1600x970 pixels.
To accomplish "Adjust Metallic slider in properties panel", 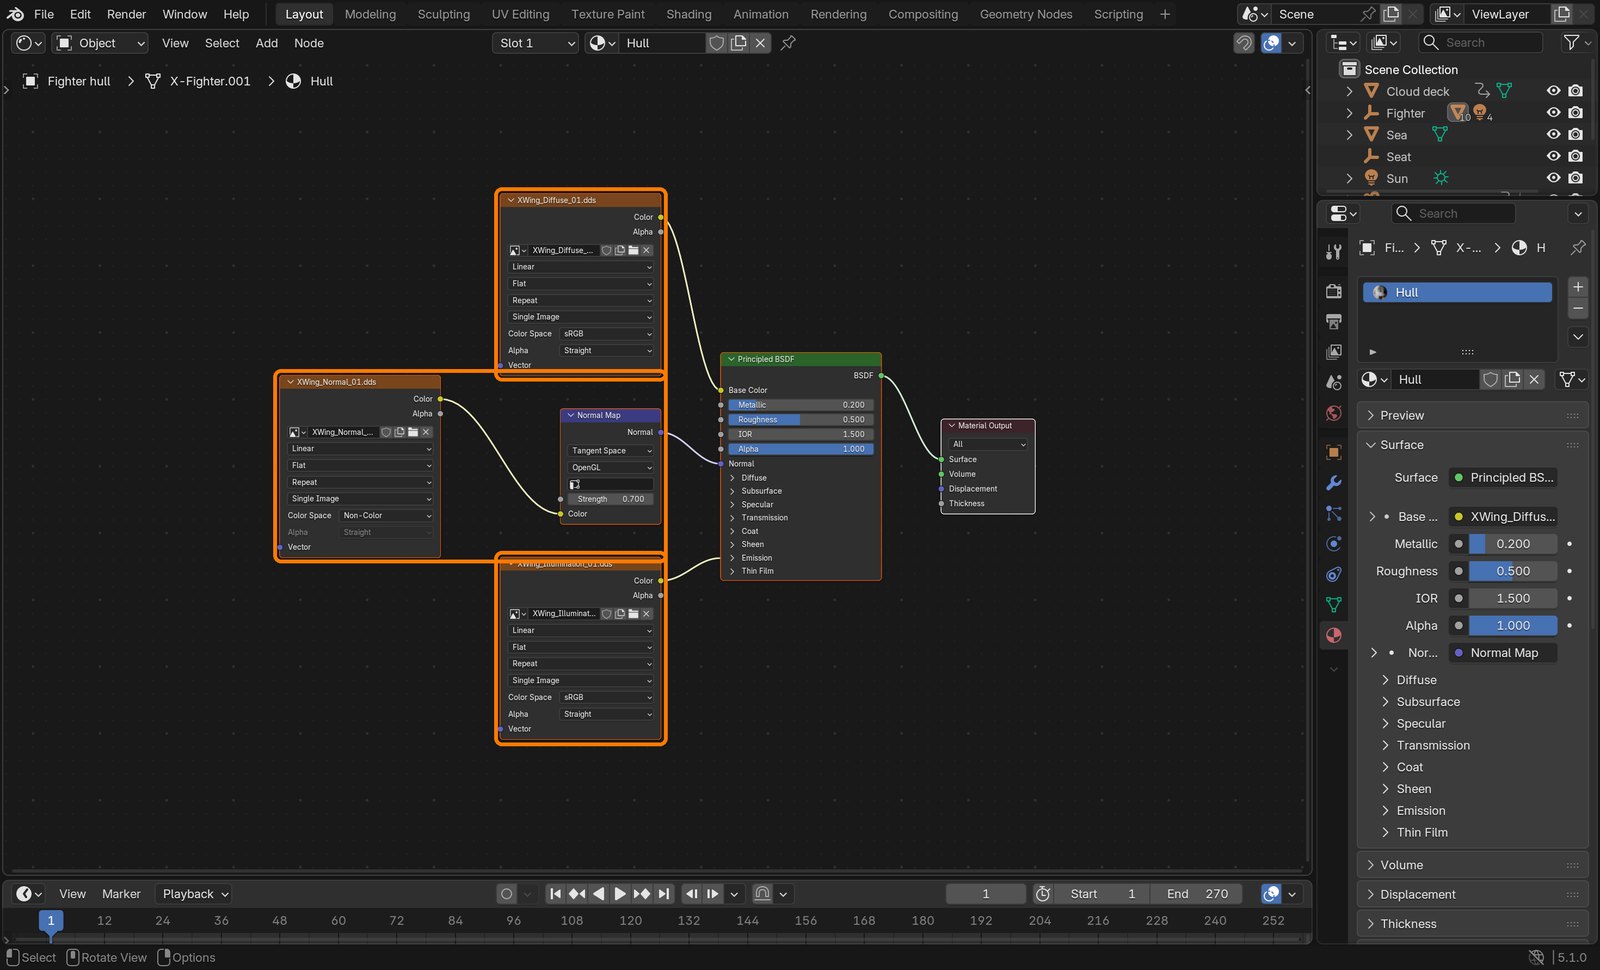I will pos(1512,544).
